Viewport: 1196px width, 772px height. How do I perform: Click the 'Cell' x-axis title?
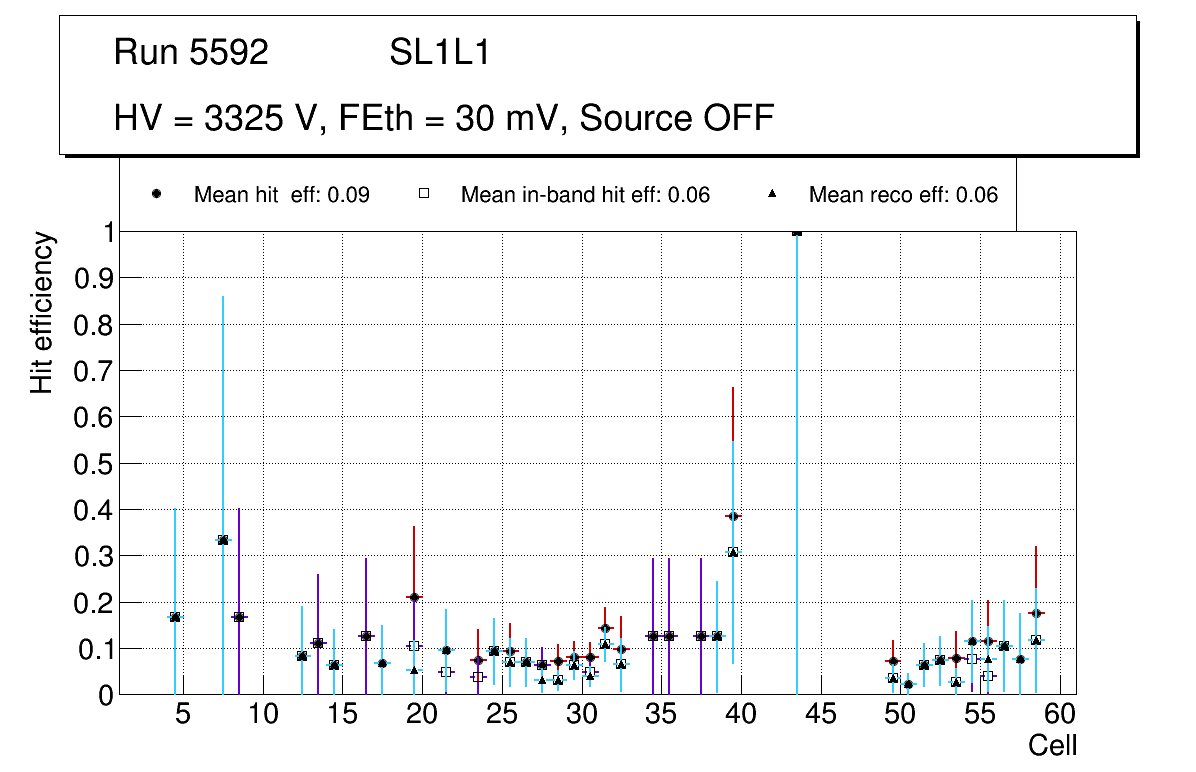(1053, 745)
